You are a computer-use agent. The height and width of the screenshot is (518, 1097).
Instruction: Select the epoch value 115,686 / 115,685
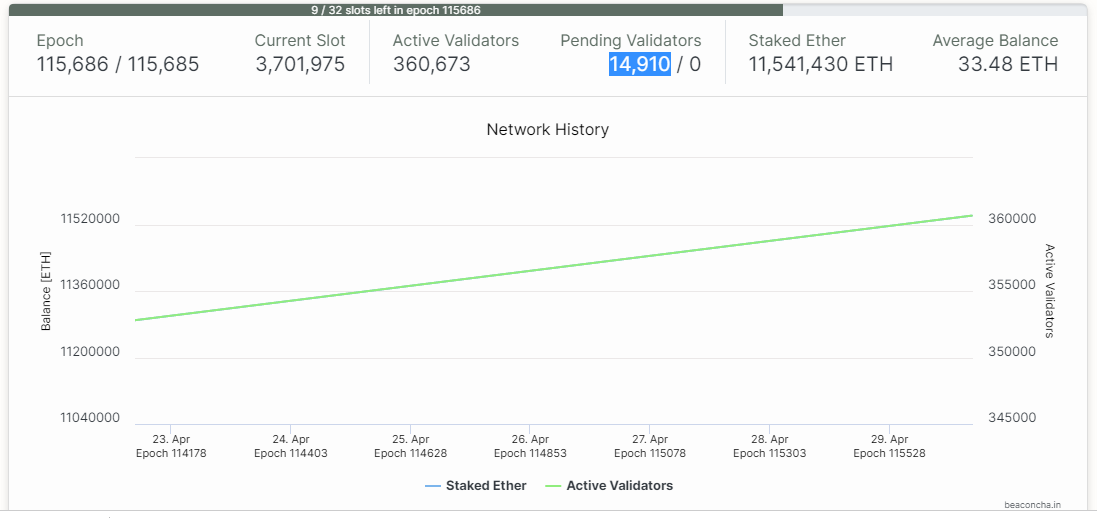118,64
